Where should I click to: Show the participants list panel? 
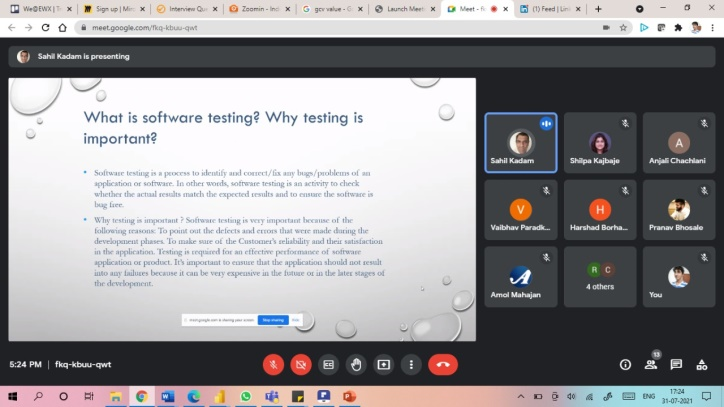tap(651, 365)
